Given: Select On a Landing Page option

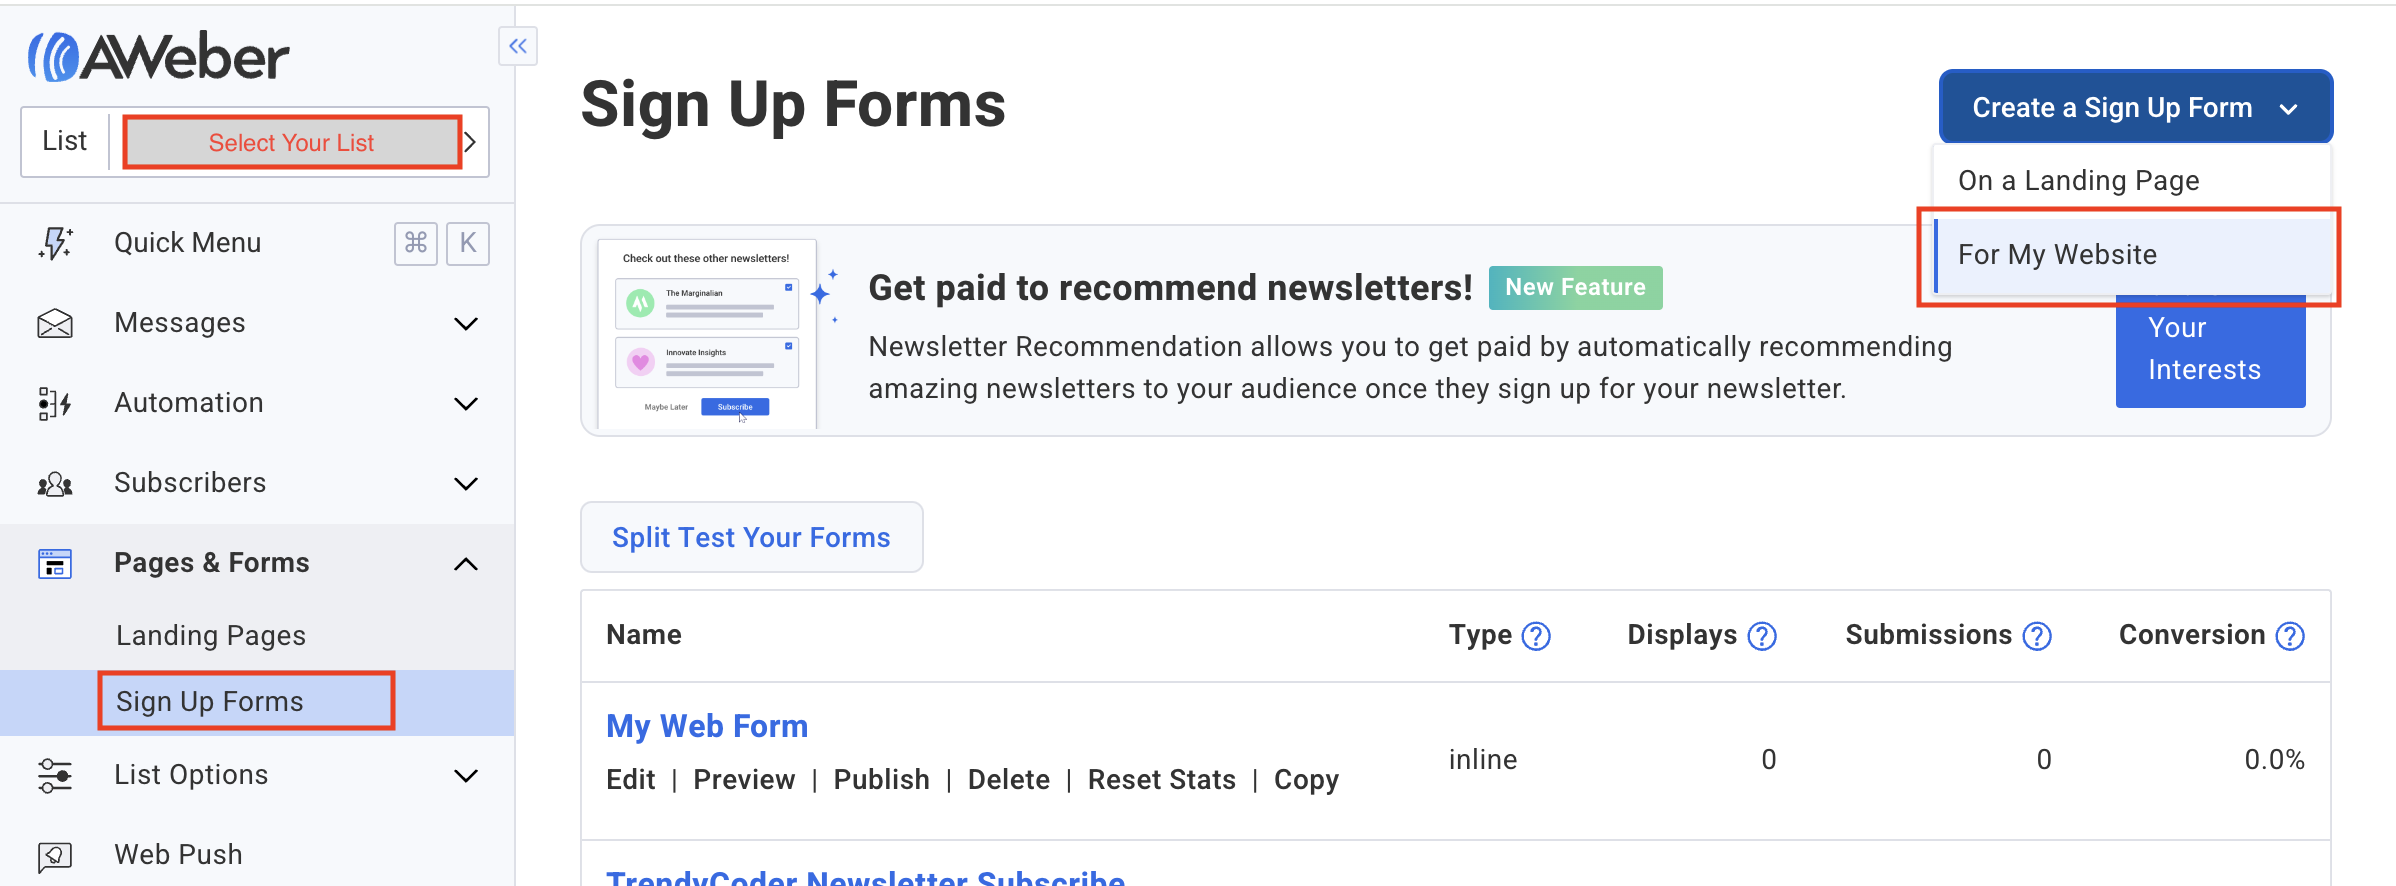Looking at the screenshot, I should pos(2078,181).
